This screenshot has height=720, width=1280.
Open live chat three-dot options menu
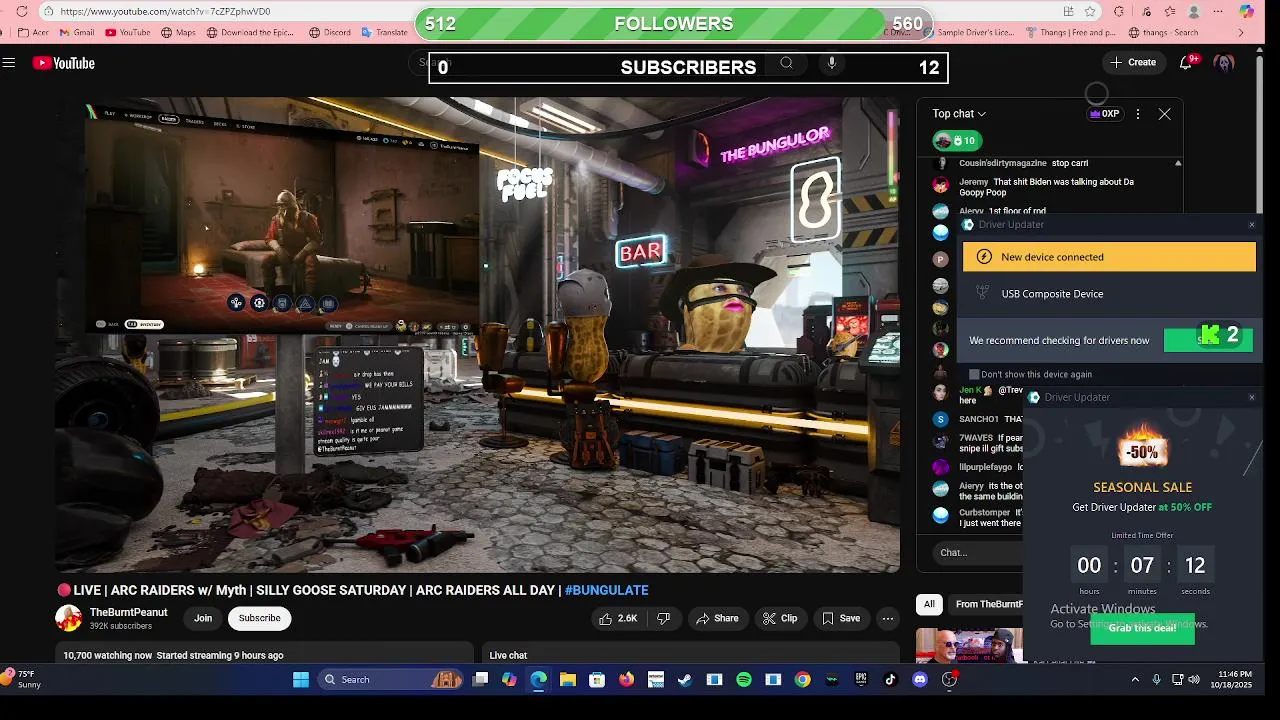click(1137, 114)
